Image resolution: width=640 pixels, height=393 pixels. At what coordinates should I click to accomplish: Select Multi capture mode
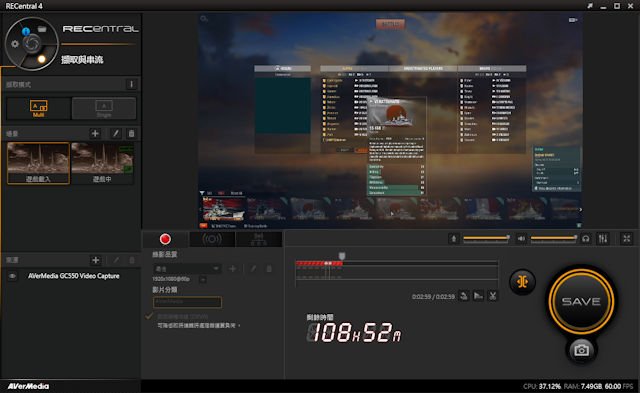coord(38,109)
